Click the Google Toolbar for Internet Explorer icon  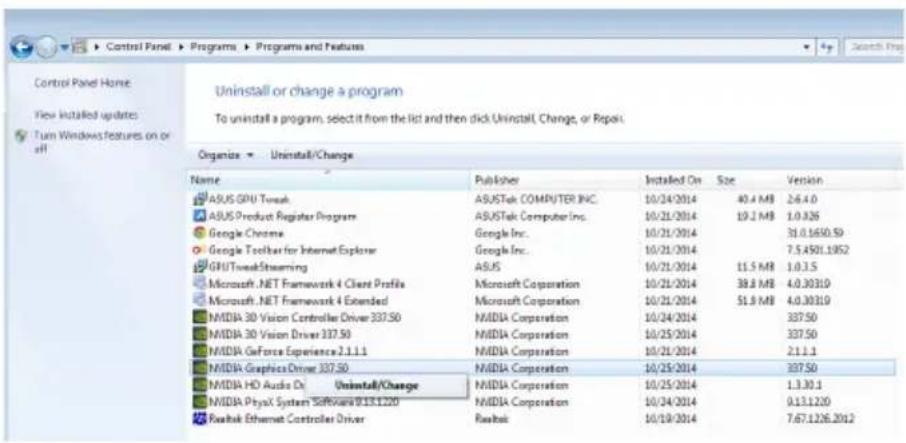point(199,251)
